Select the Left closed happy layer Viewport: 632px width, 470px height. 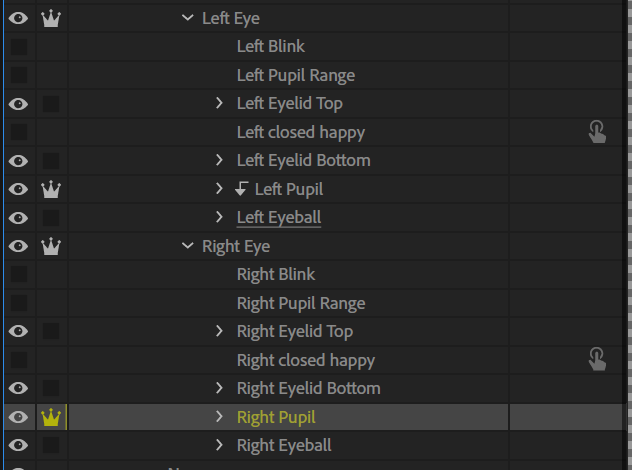pyautogui.click(x=301, y=133)
